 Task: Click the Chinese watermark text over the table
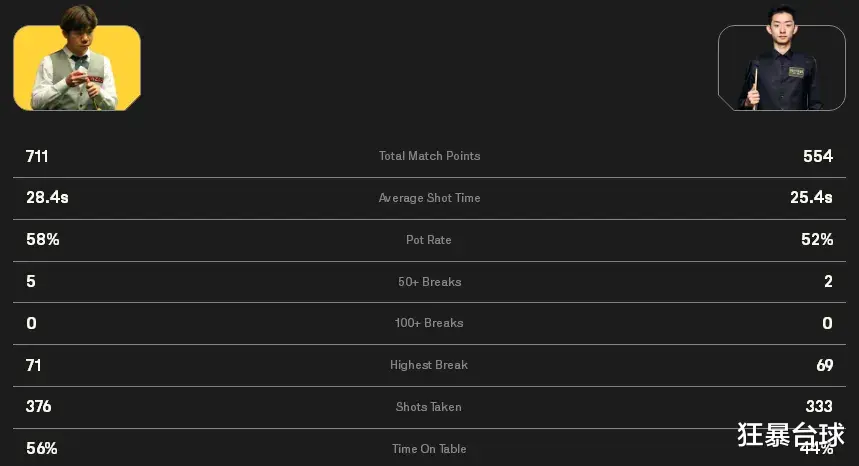[791, 435]
